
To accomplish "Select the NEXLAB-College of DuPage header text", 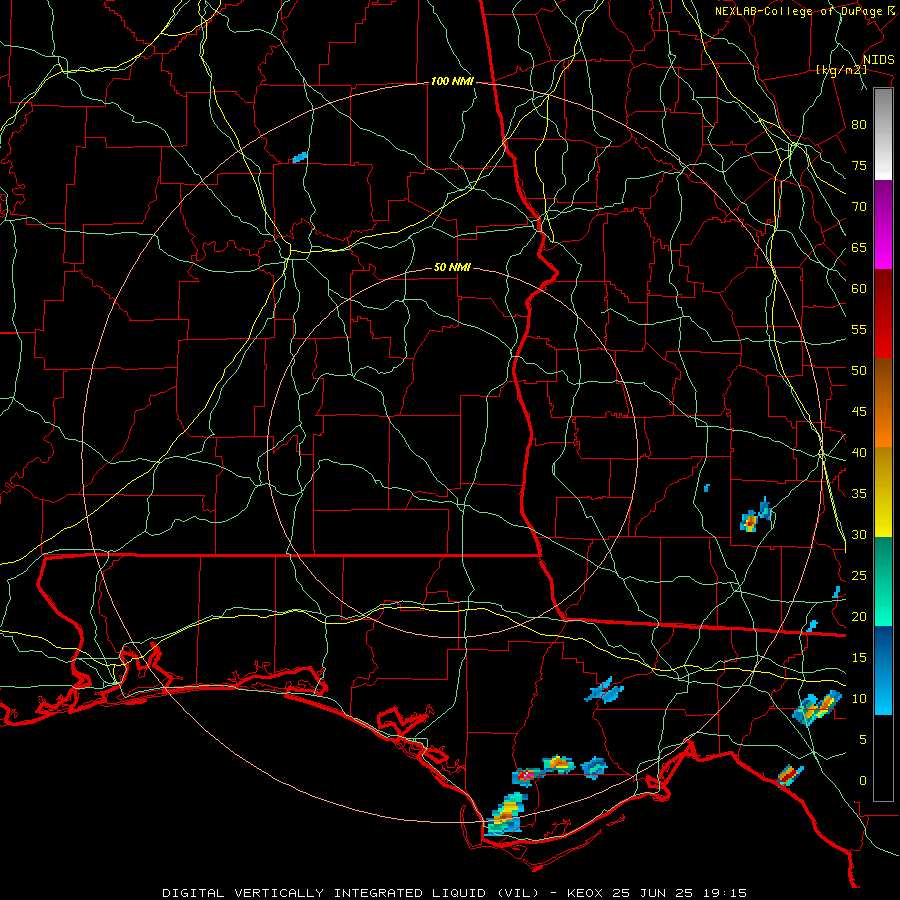I will (x=798, y=11).
